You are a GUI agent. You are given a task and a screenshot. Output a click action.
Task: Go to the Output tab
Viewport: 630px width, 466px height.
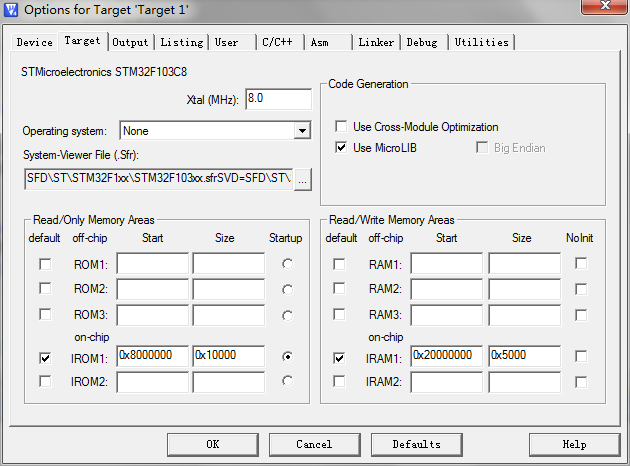(x=130, y=42)
